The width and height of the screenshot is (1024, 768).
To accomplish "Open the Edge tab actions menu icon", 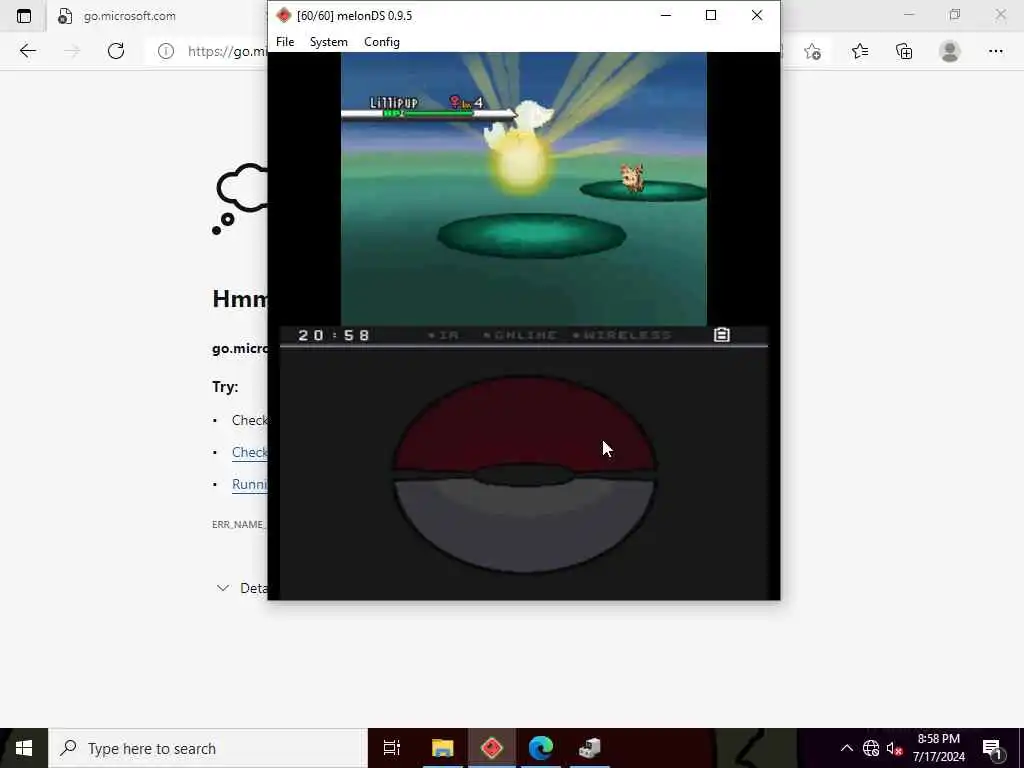I will tap(24, 16).
